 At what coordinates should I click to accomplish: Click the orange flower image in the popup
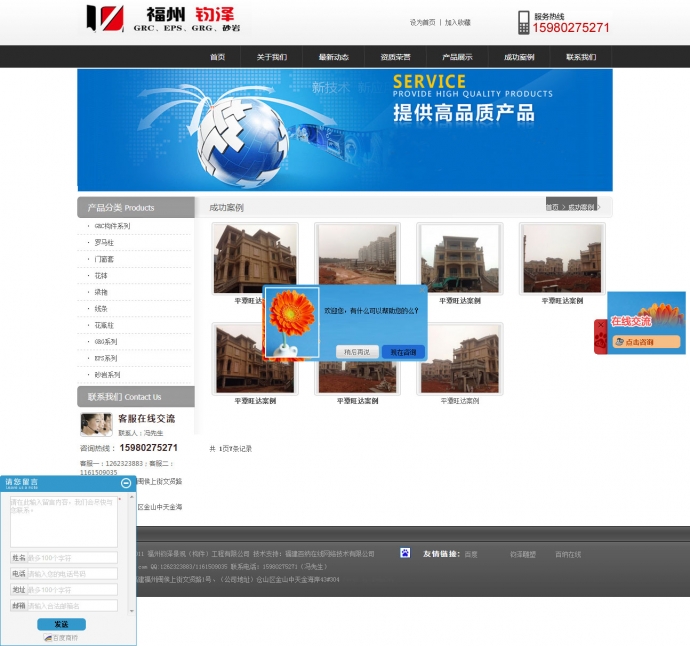click(x=292, y=322)
